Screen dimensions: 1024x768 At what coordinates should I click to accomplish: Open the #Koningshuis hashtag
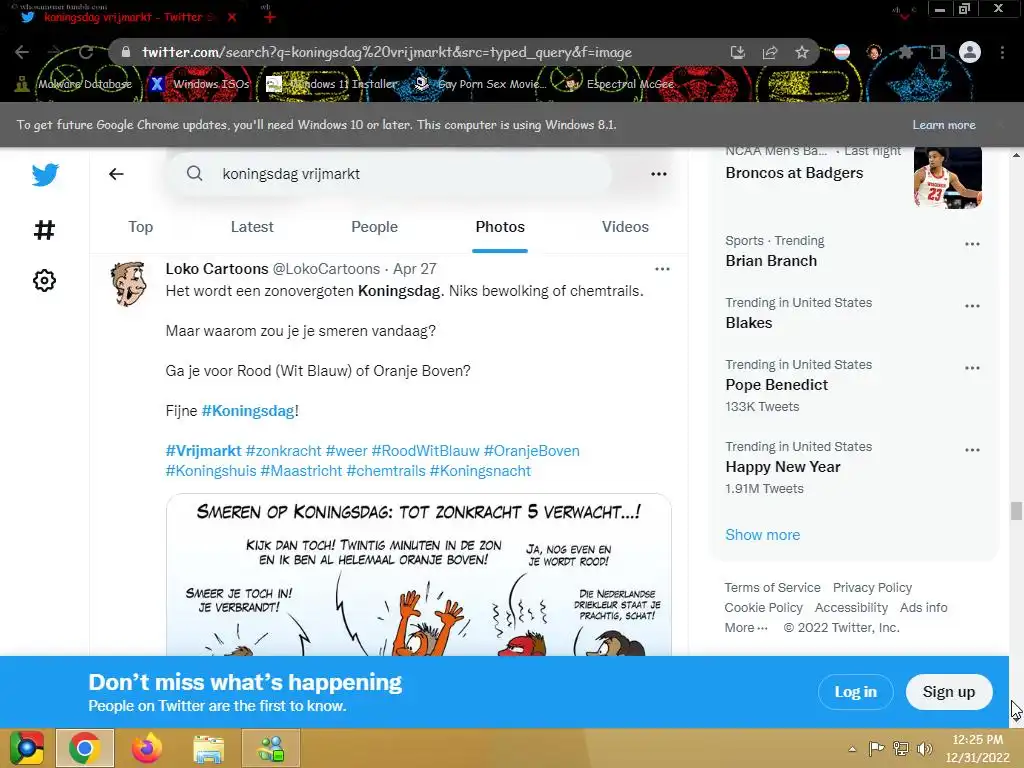pos(211,471)
